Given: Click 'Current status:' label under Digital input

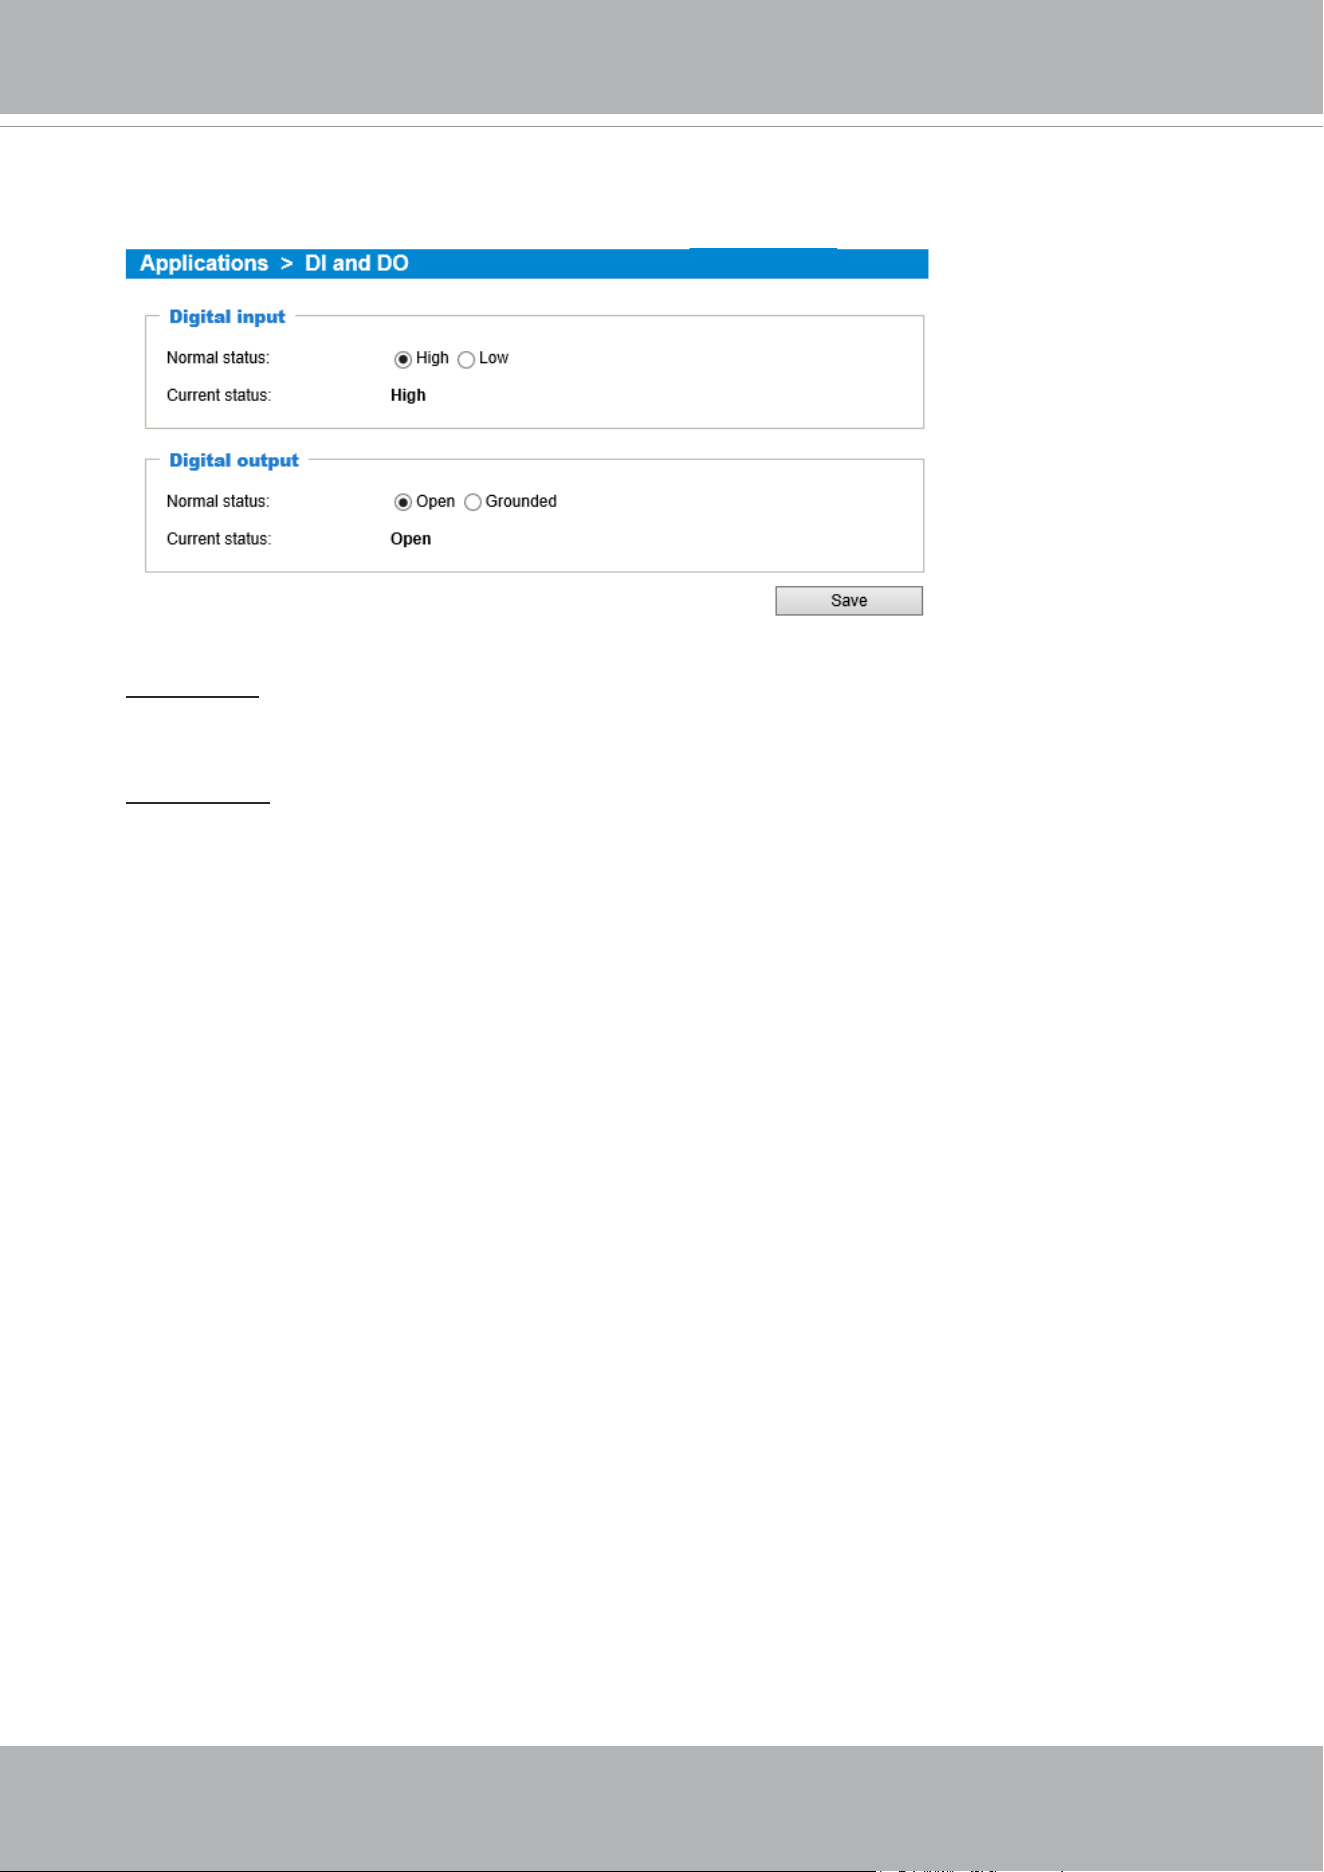Looking at the screenshot, I should coord(219,395).
